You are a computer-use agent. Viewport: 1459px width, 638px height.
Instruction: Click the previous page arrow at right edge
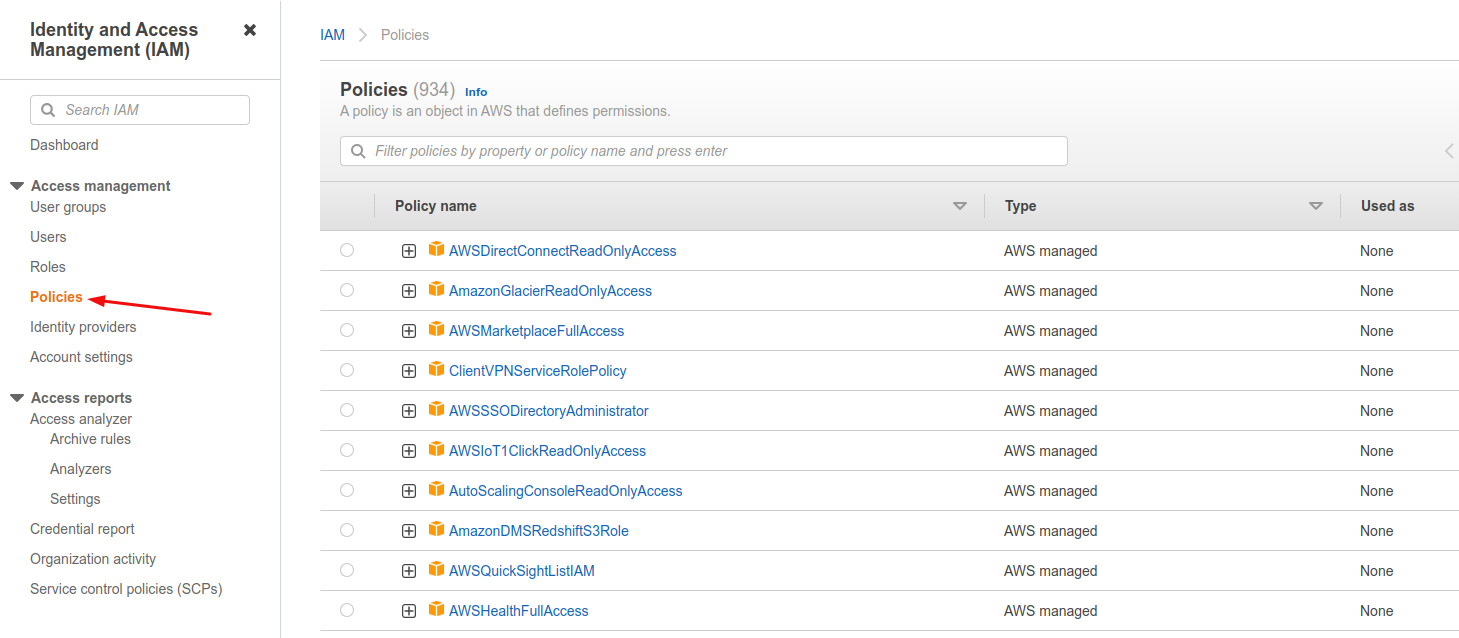point(1449,151)
